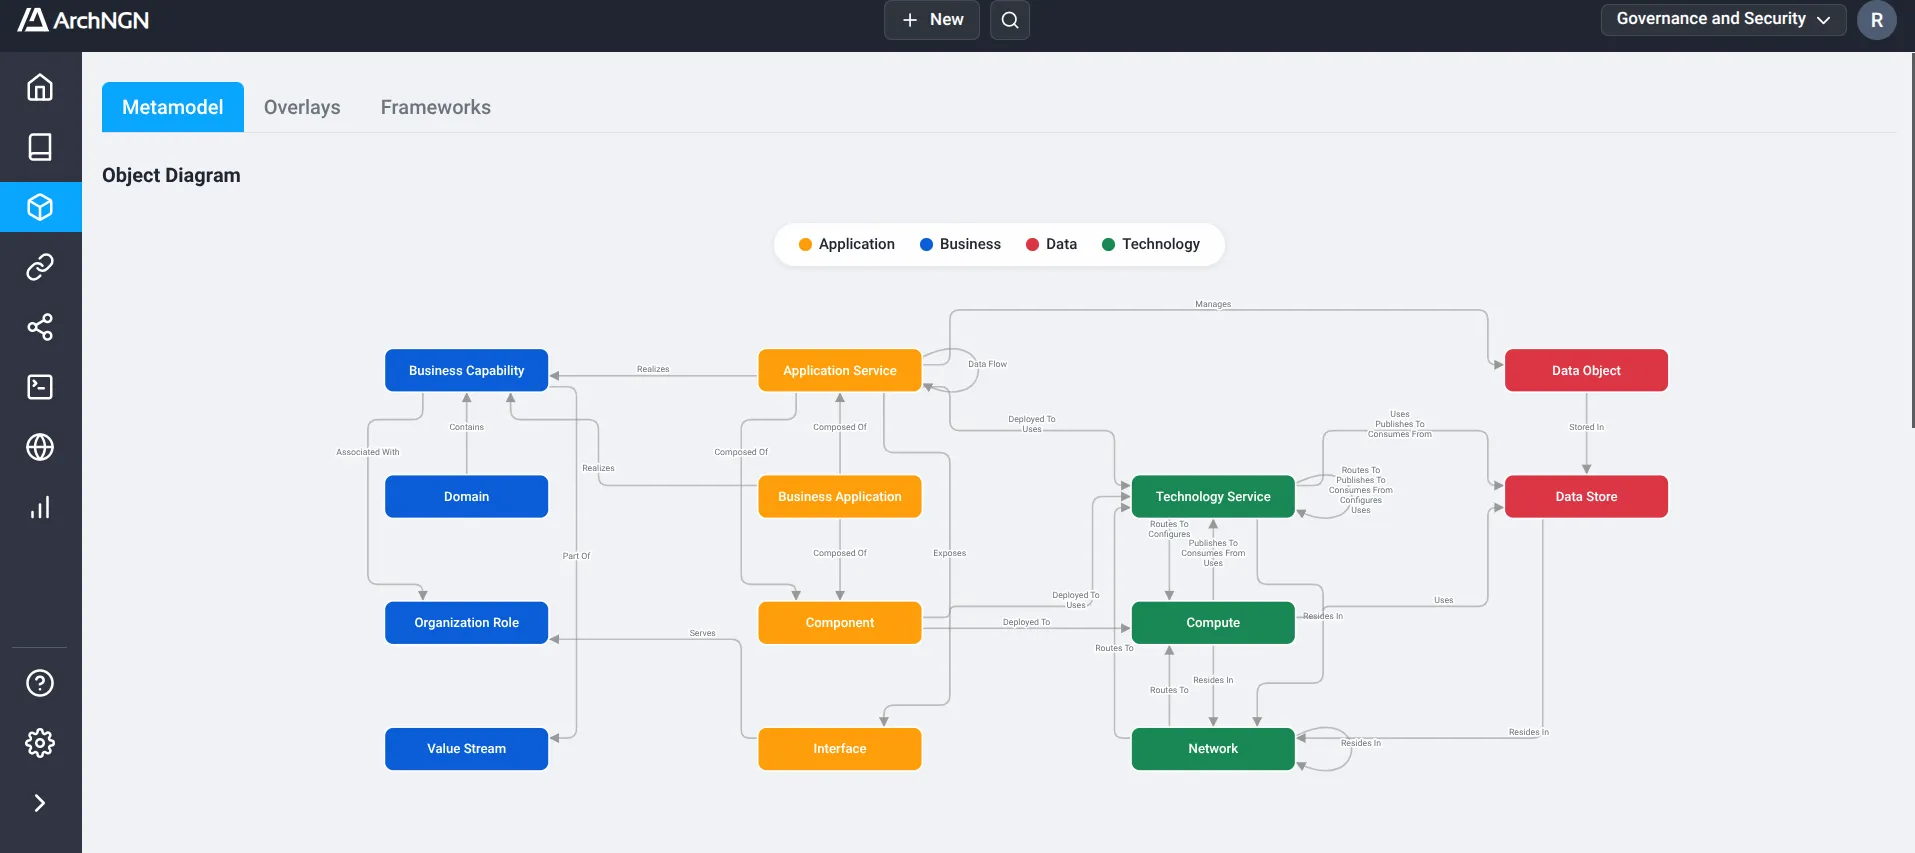
Task: Click the Contains relationship label
Action: [466, 427]
